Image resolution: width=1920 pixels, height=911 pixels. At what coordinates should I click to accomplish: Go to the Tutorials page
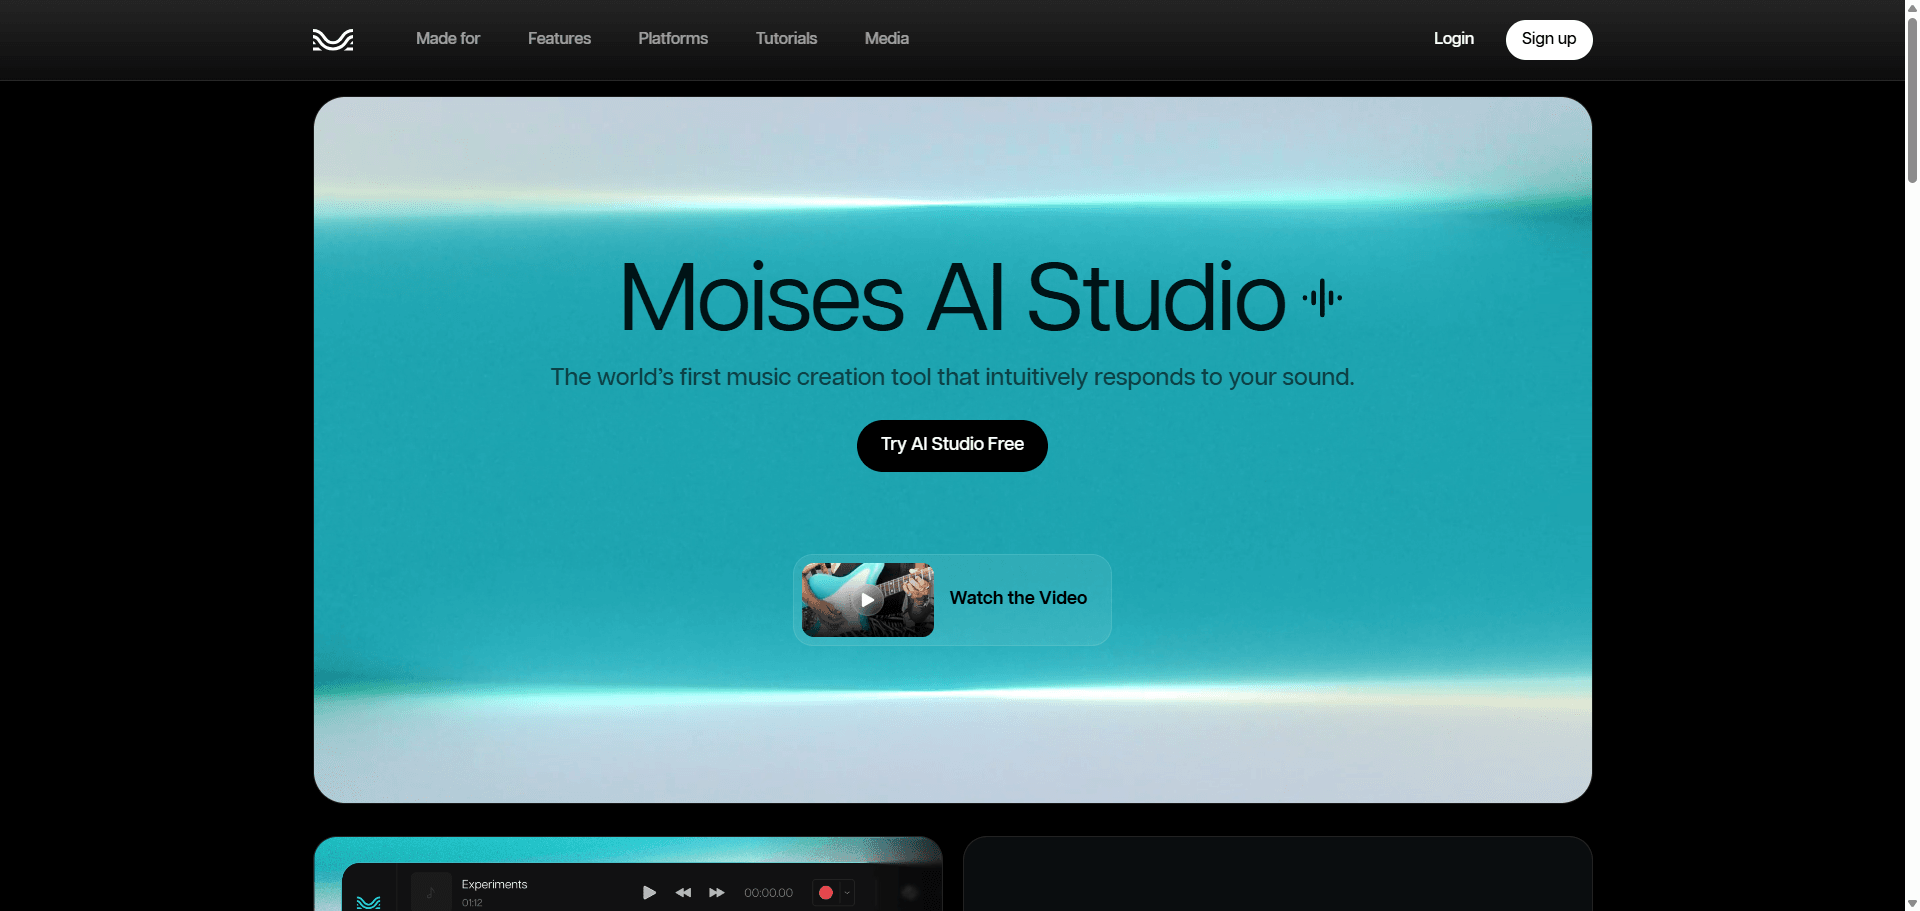pos(786,39)
